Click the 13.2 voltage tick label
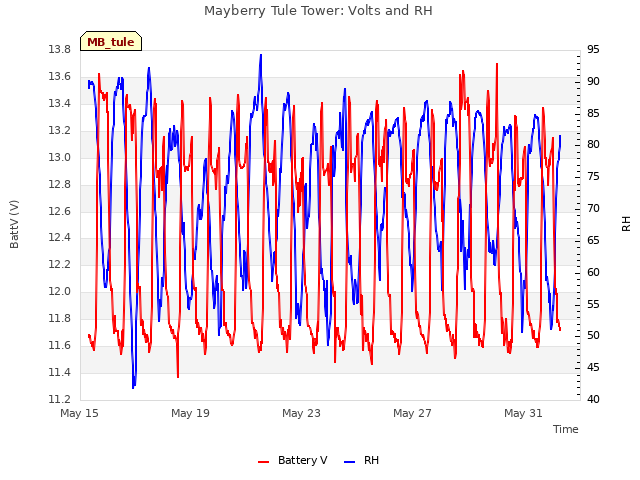 pos(59,131)
